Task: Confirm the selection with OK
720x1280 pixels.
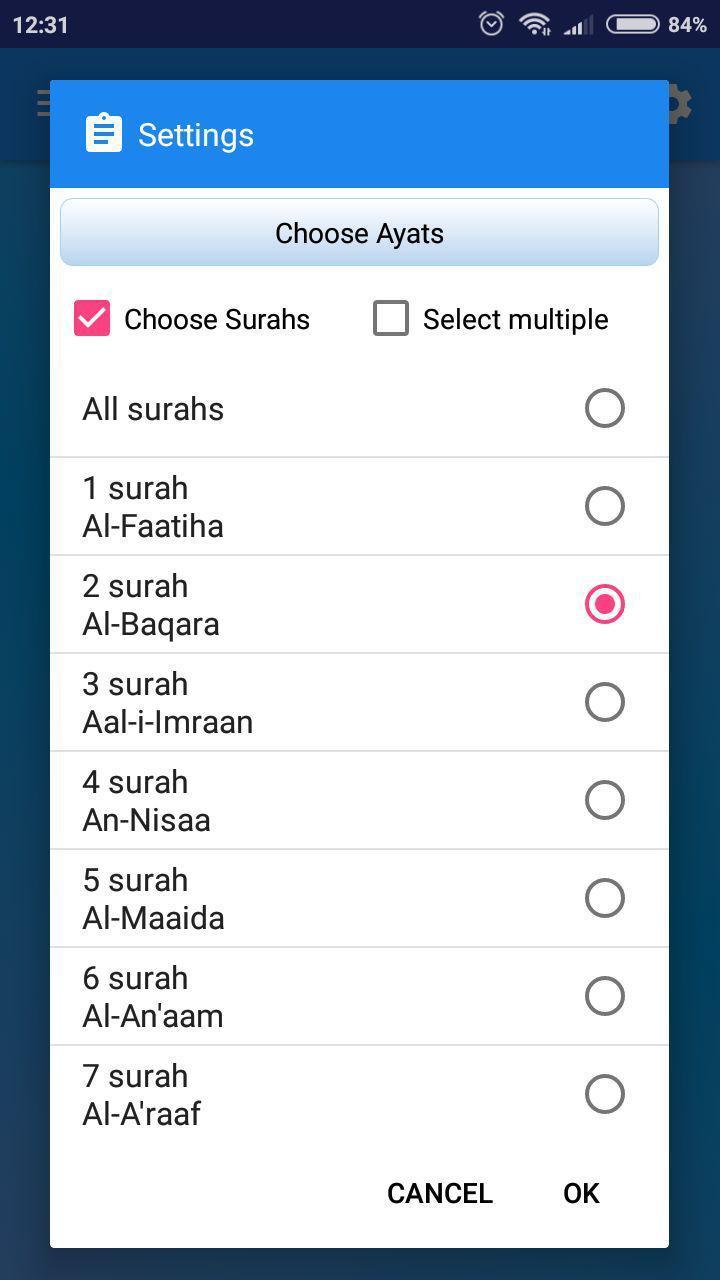Action: pyautogui.click(x=580, y=1193)
